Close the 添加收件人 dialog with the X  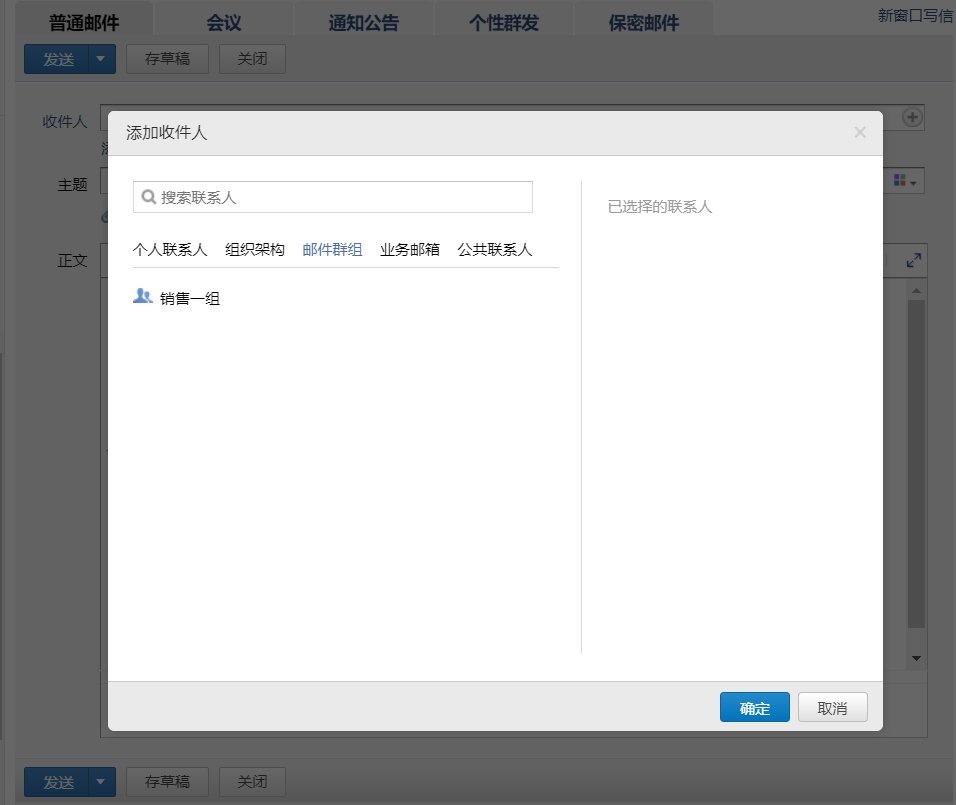[860, 132]
